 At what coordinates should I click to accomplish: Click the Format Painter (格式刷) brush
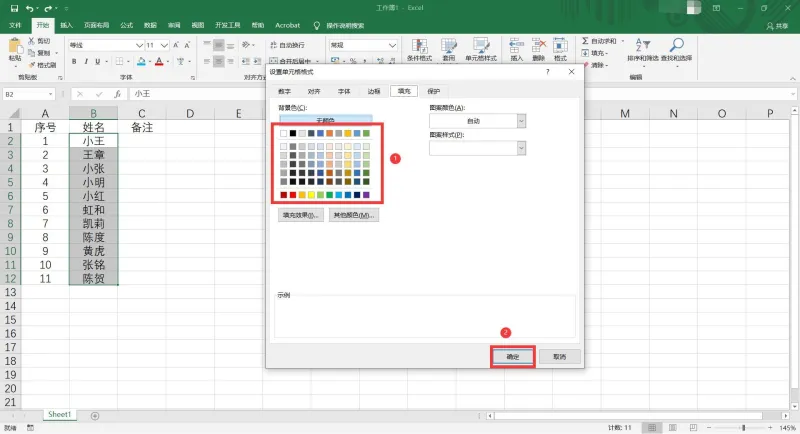(31, 65)
